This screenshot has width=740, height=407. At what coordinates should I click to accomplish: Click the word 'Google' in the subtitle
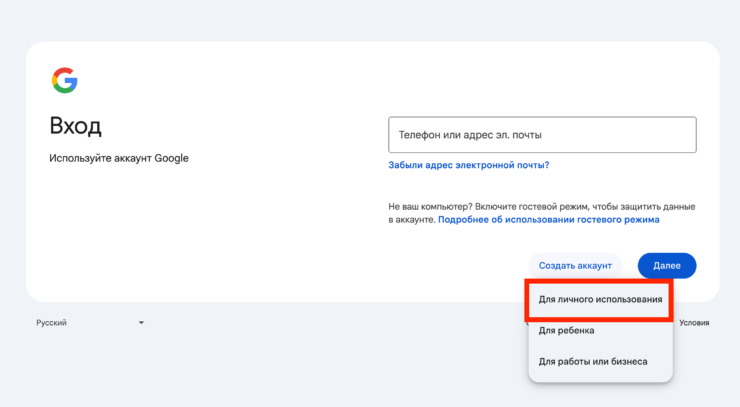pyautogui.click(x=171, y=158)
